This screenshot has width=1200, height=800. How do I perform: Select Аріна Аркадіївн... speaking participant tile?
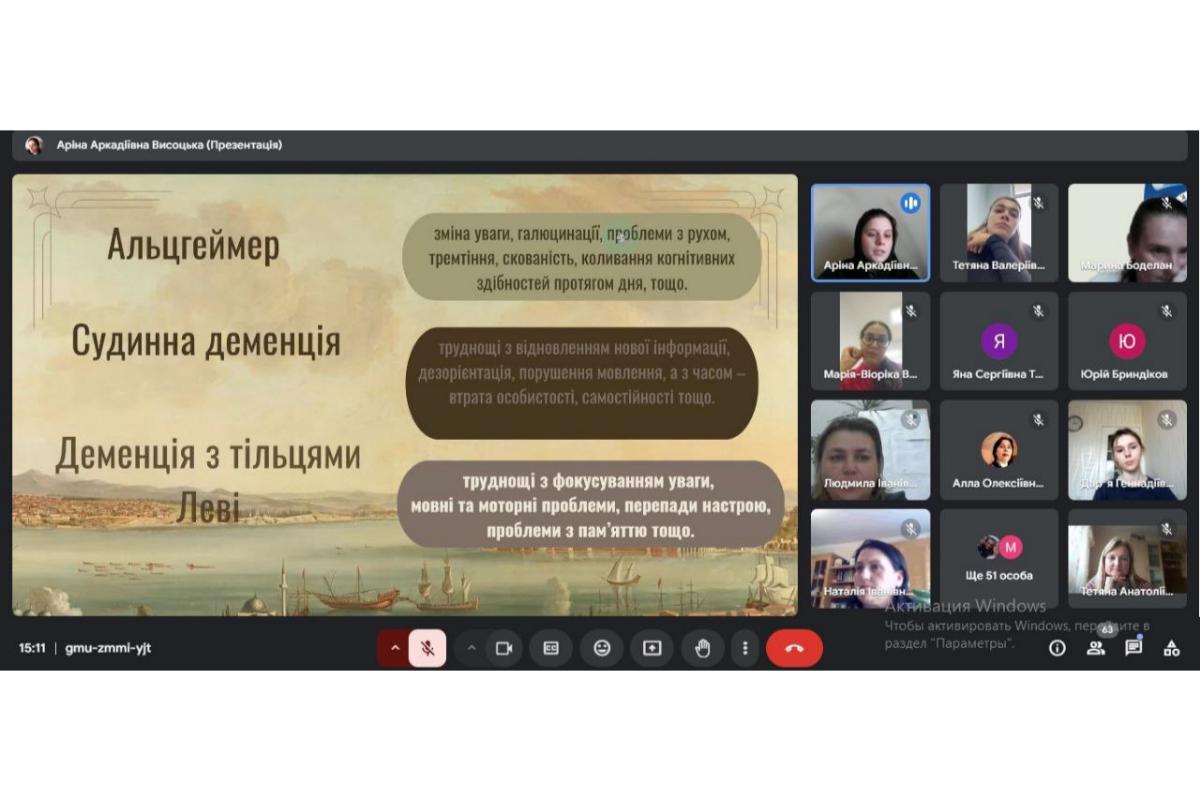(x=870, y=233)
